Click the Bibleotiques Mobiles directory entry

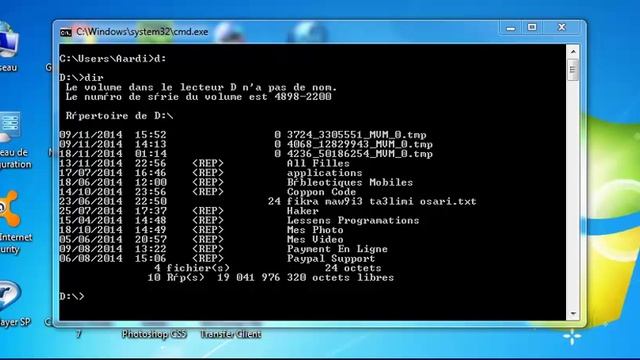[236, 182]
